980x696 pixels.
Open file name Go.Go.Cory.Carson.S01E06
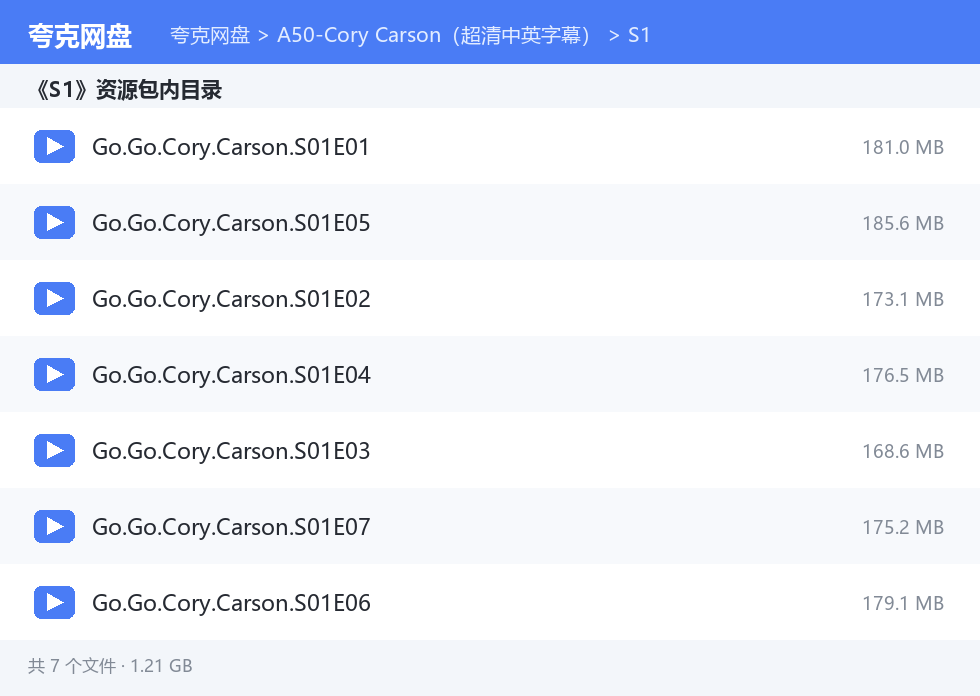[231, 604]
